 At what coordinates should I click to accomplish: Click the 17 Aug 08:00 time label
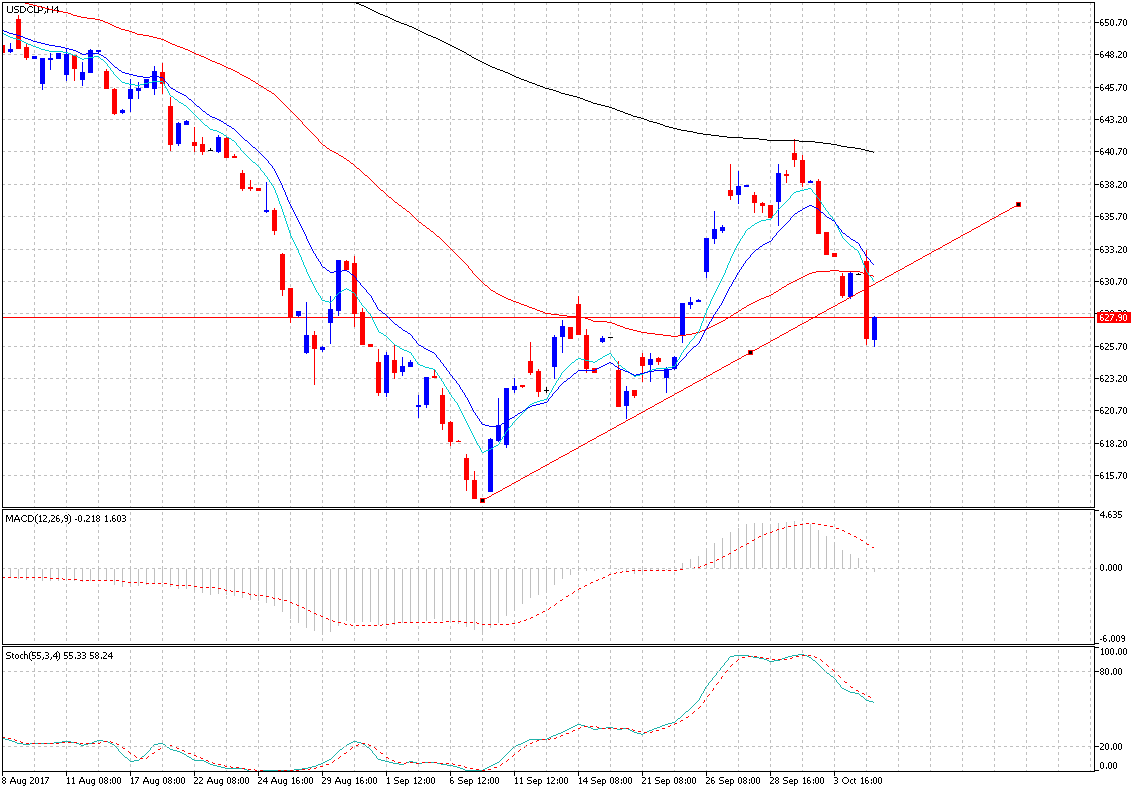tap(158, 781)
